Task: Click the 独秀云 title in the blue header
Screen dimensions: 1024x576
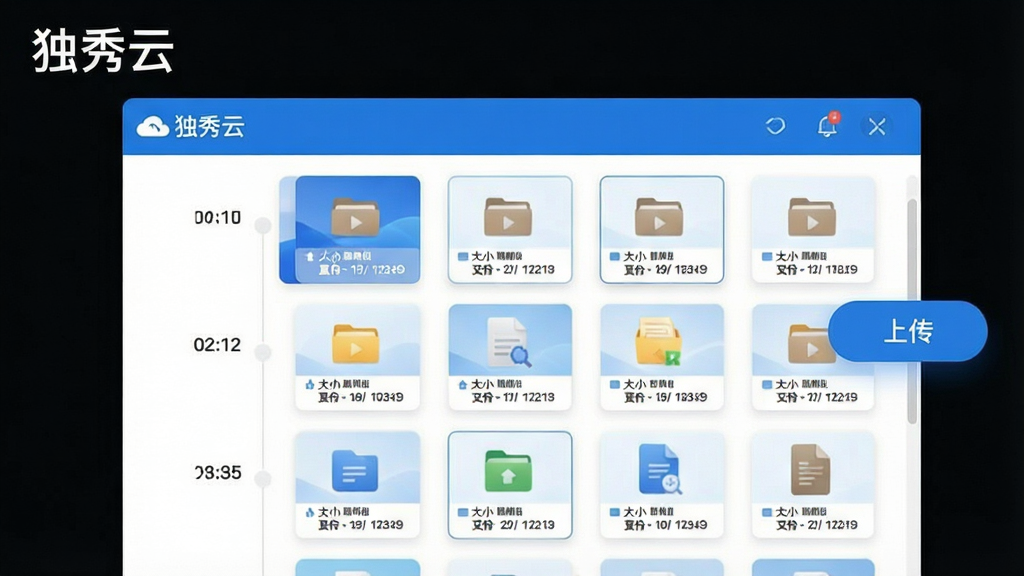Action: (x=210, y=127)
